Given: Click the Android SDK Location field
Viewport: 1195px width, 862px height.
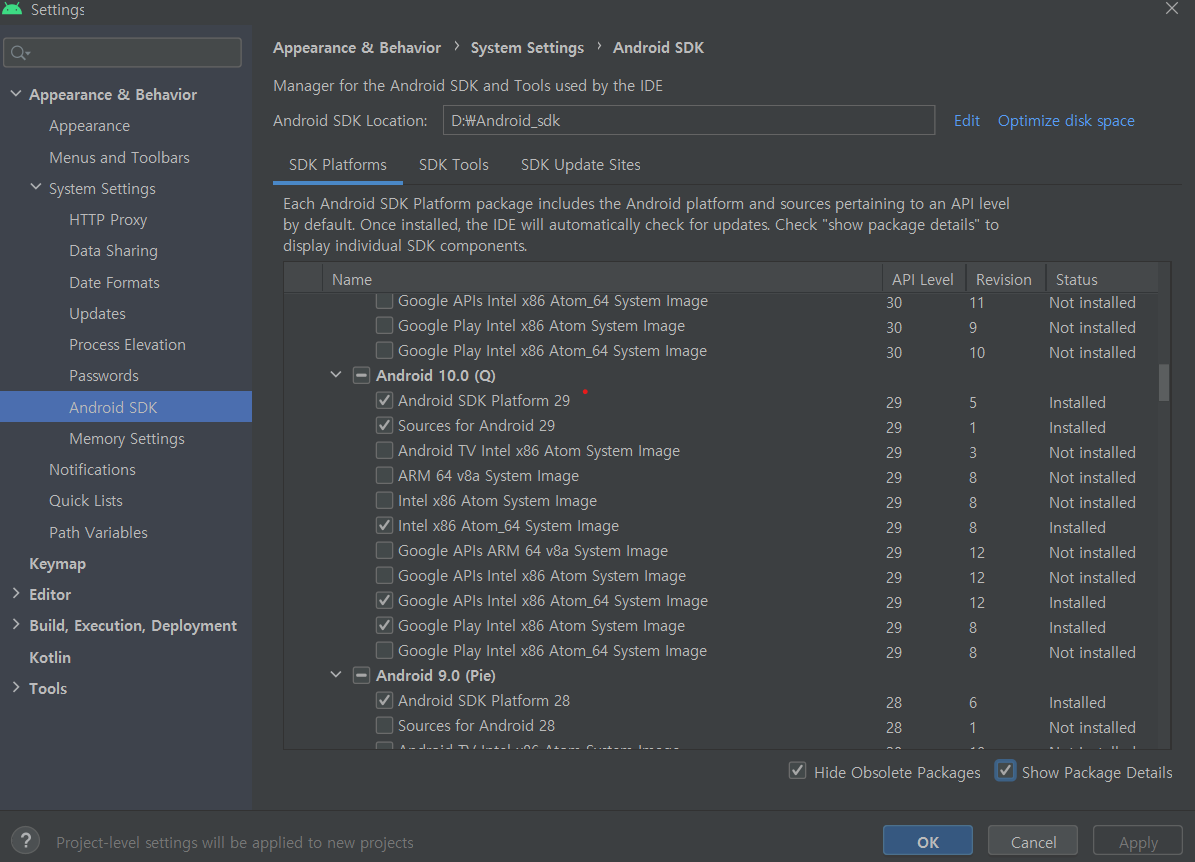Looking at the screenshot, I should [x=688, y=120].
